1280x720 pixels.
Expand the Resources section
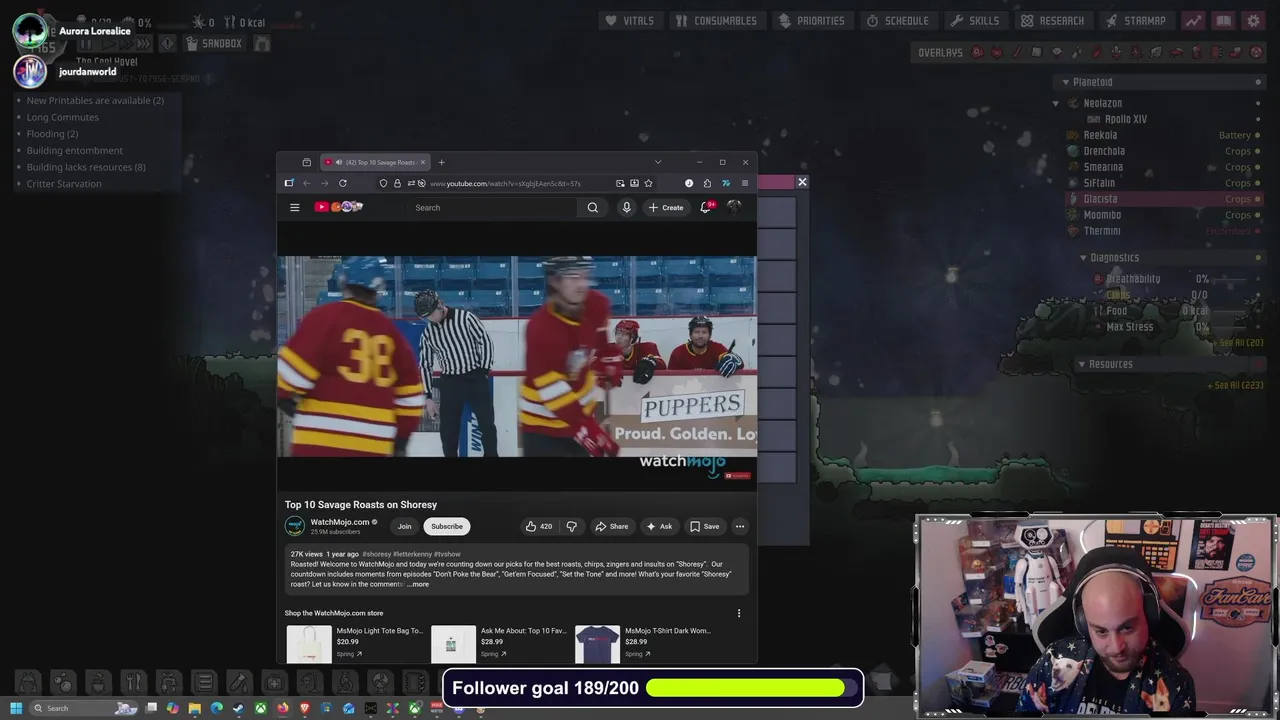click(1081, 364)
